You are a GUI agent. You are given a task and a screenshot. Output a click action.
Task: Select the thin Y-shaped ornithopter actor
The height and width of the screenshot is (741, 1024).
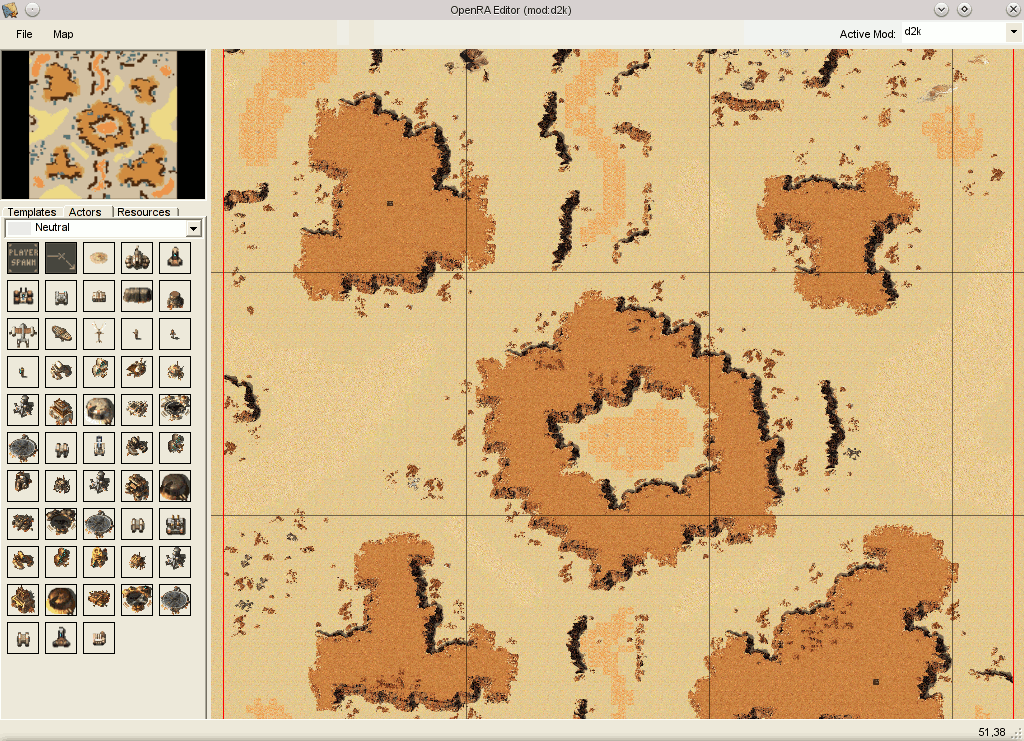point(99,334)
